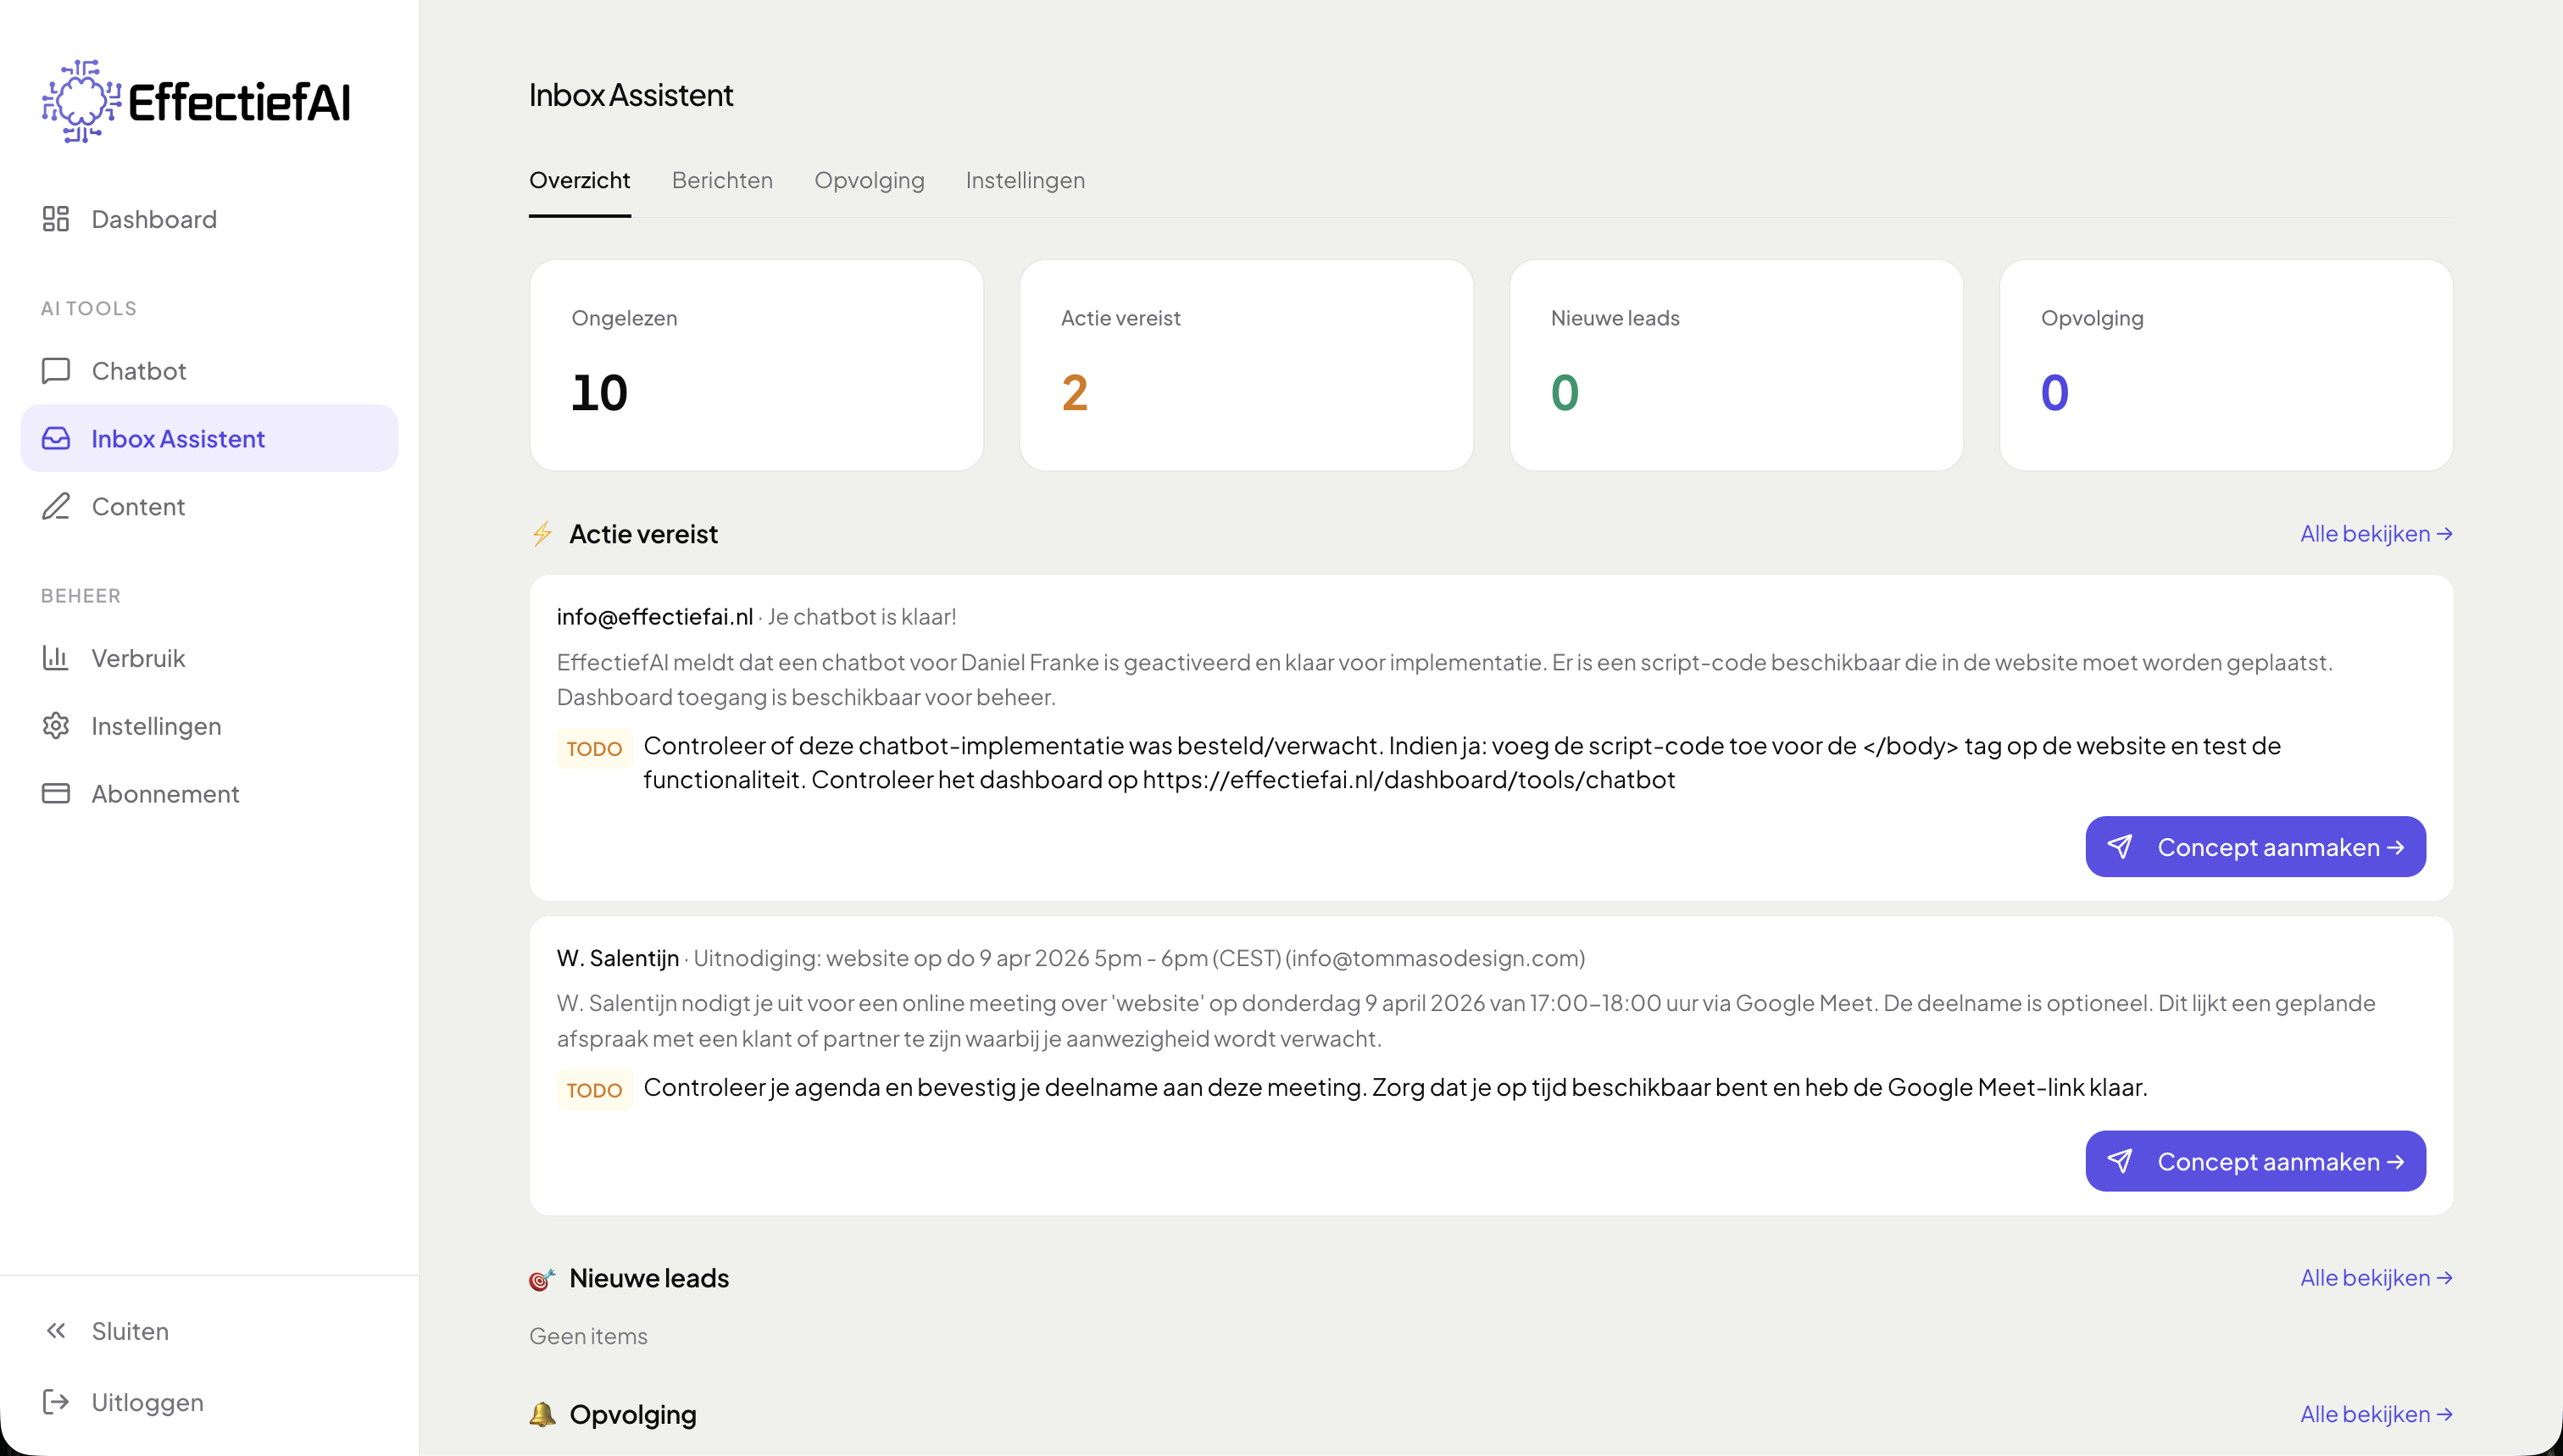
Task: Open Dashboard via its grid icon
Action: [56, 219]
